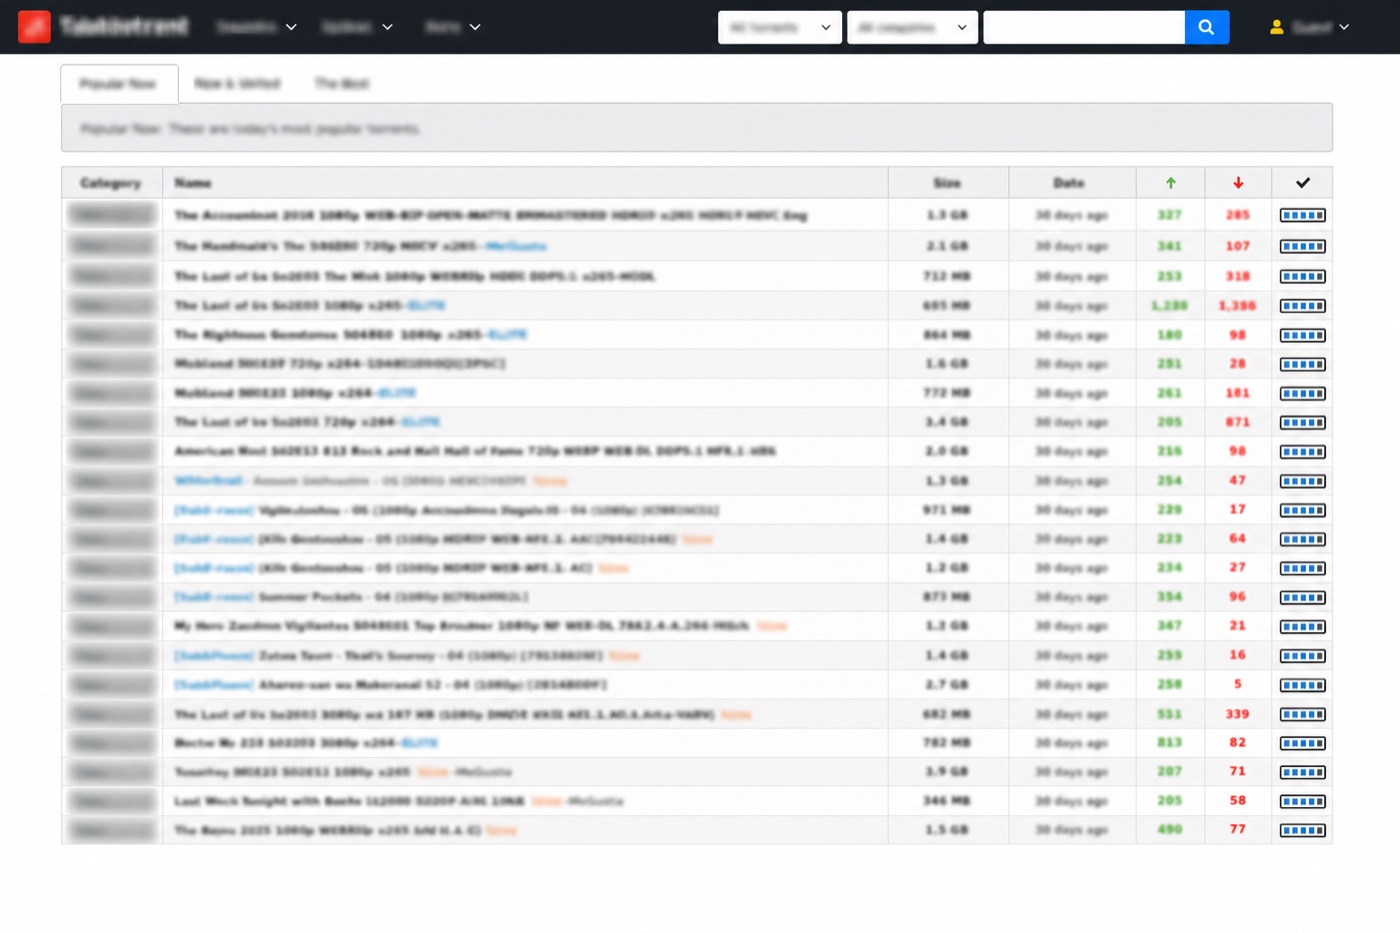
Task: Click the checkmark column header icon
Action: point(1302,183)
